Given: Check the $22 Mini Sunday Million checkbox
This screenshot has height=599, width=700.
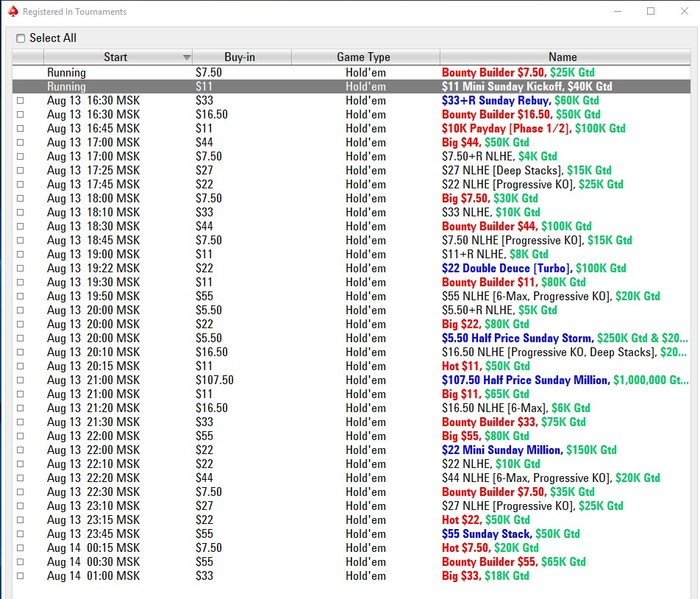Looking at the screenshot, I should (x=21, y=450).
